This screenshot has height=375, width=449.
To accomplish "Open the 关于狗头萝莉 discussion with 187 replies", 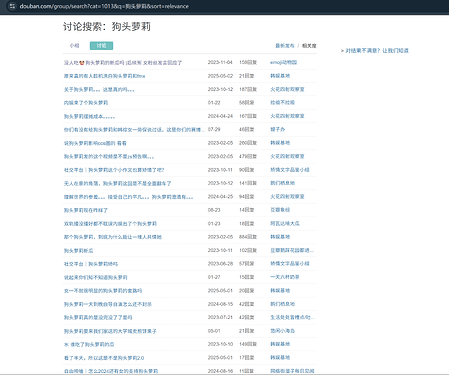I will pyautogui.click(x=99, y=89).
